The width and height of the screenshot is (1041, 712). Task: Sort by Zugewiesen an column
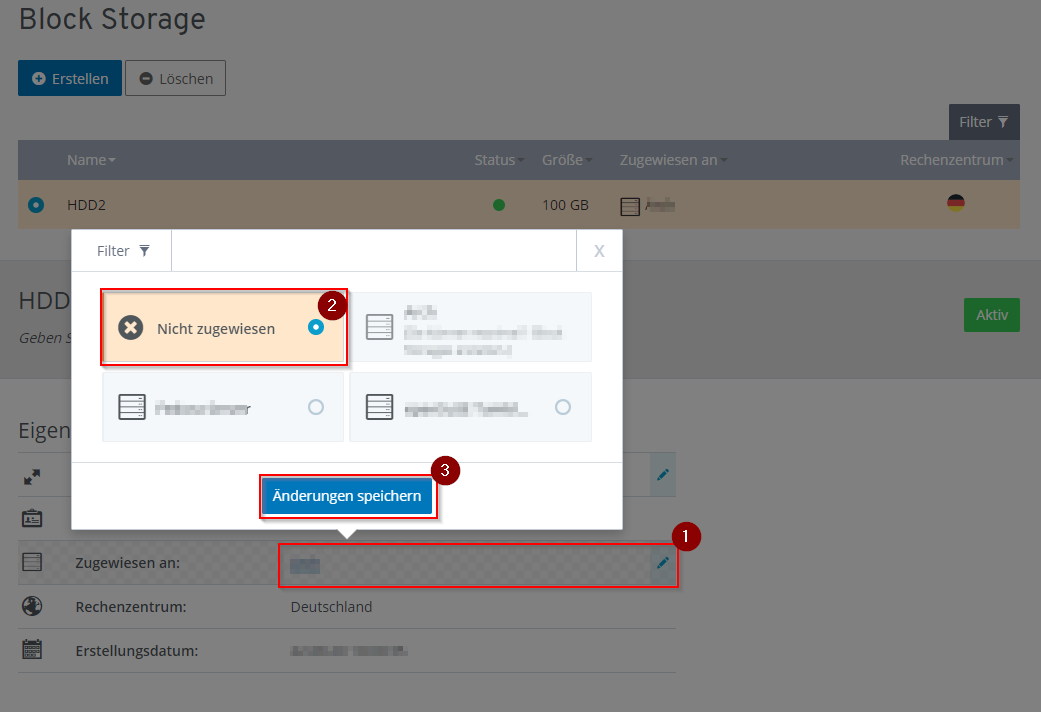point(673,160)
